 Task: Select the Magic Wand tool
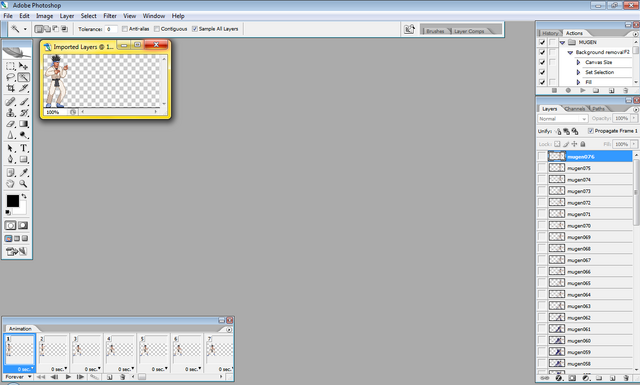(24, 77)
